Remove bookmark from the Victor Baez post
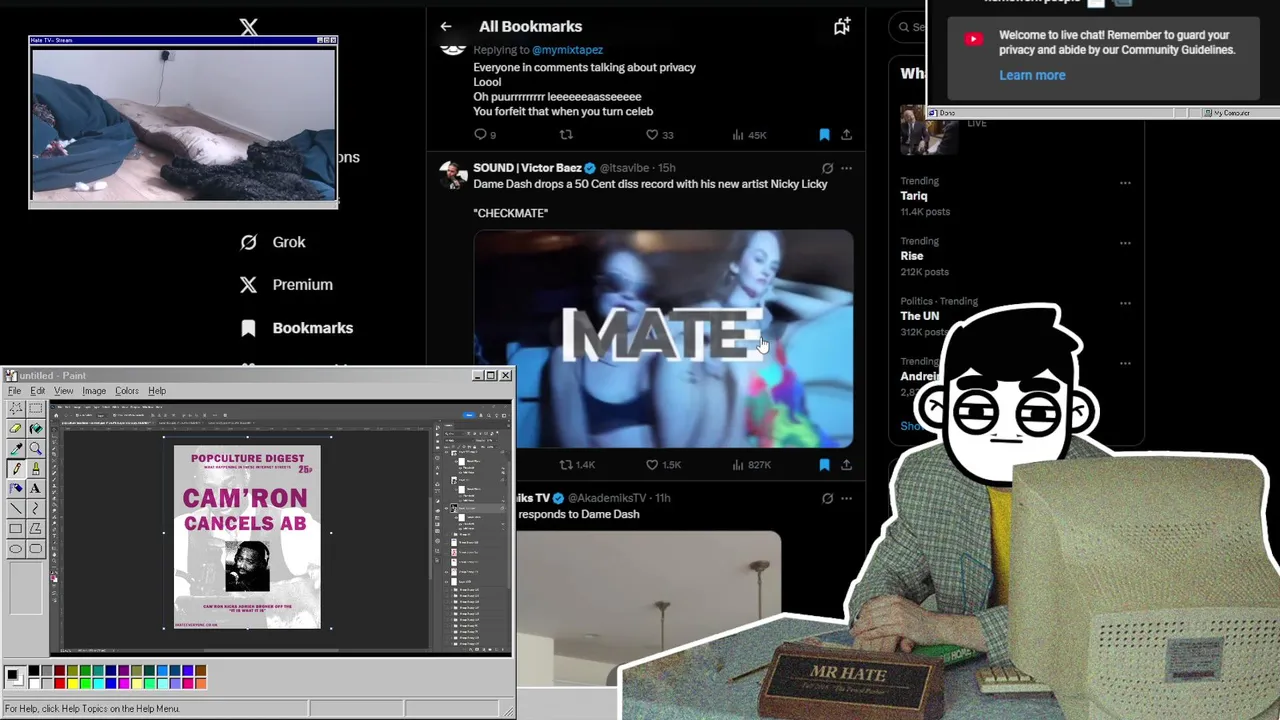 pos(824,464)
